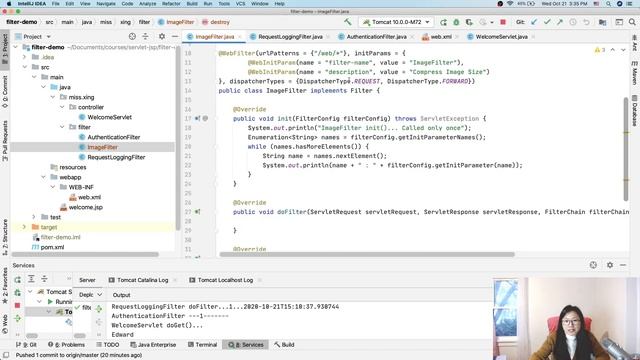Viewport: 640px width, 360px height.
Task: Select pom.xml in project tree
Action: (52, 247)
